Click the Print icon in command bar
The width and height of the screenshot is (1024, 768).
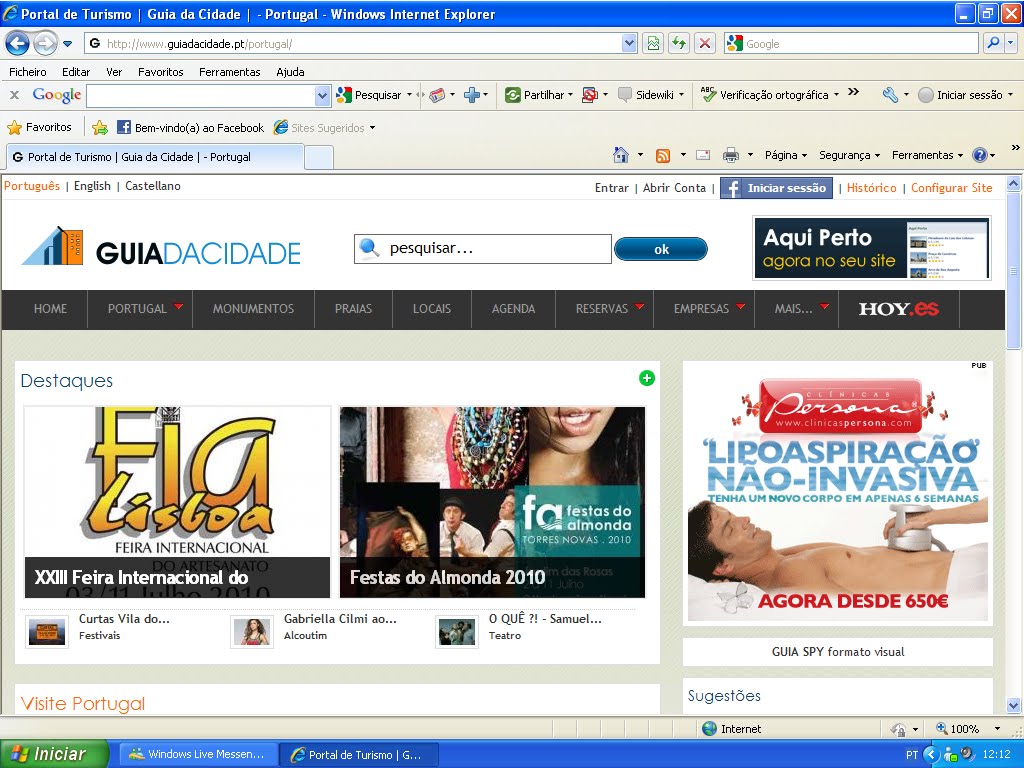pos(731,155)
